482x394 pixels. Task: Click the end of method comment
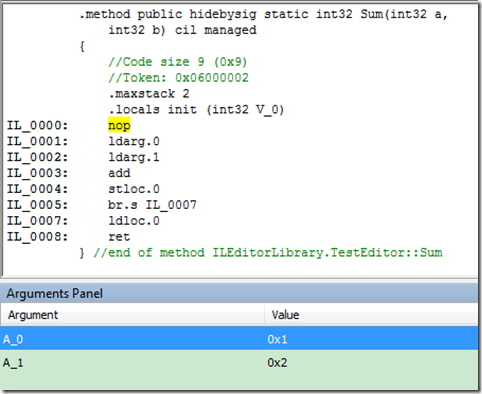[268, 253]
